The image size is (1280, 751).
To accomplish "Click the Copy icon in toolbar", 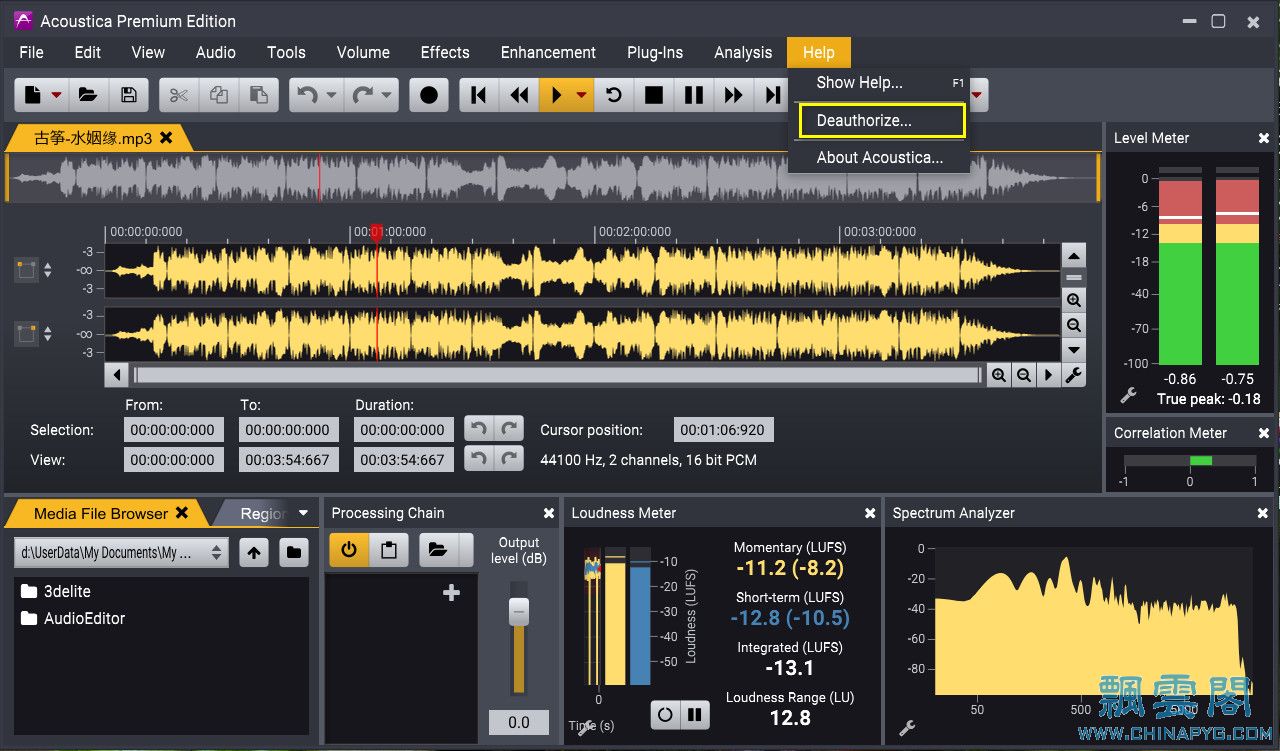I will (x=219, y=95).
